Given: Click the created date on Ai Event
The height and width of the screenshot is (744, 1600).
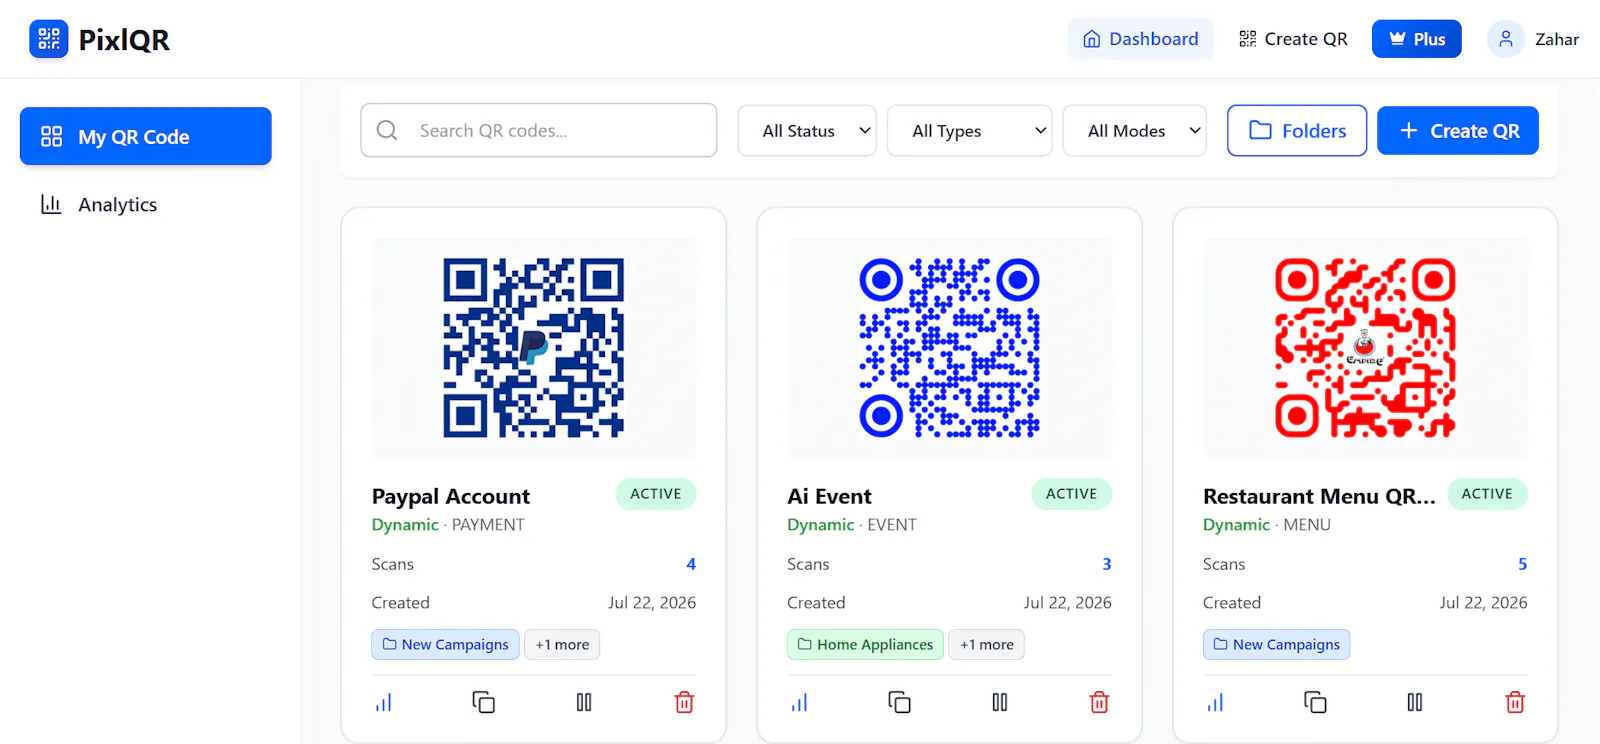Looking at the screenshot, I should tap(1068, 603).
